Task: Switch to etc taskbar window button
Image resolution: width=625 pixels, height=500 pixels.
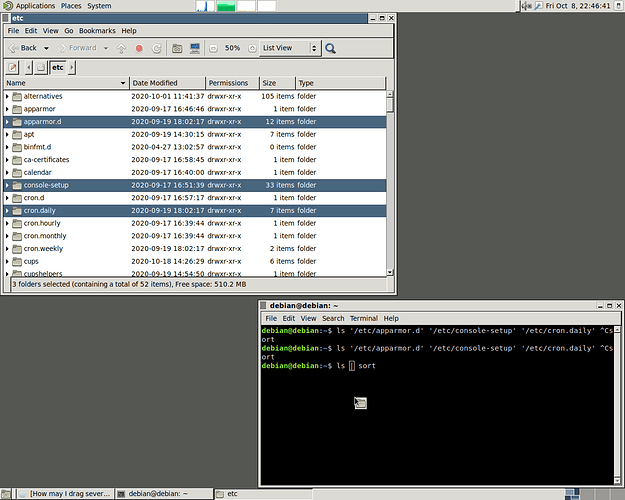Action: click(263, 494)
